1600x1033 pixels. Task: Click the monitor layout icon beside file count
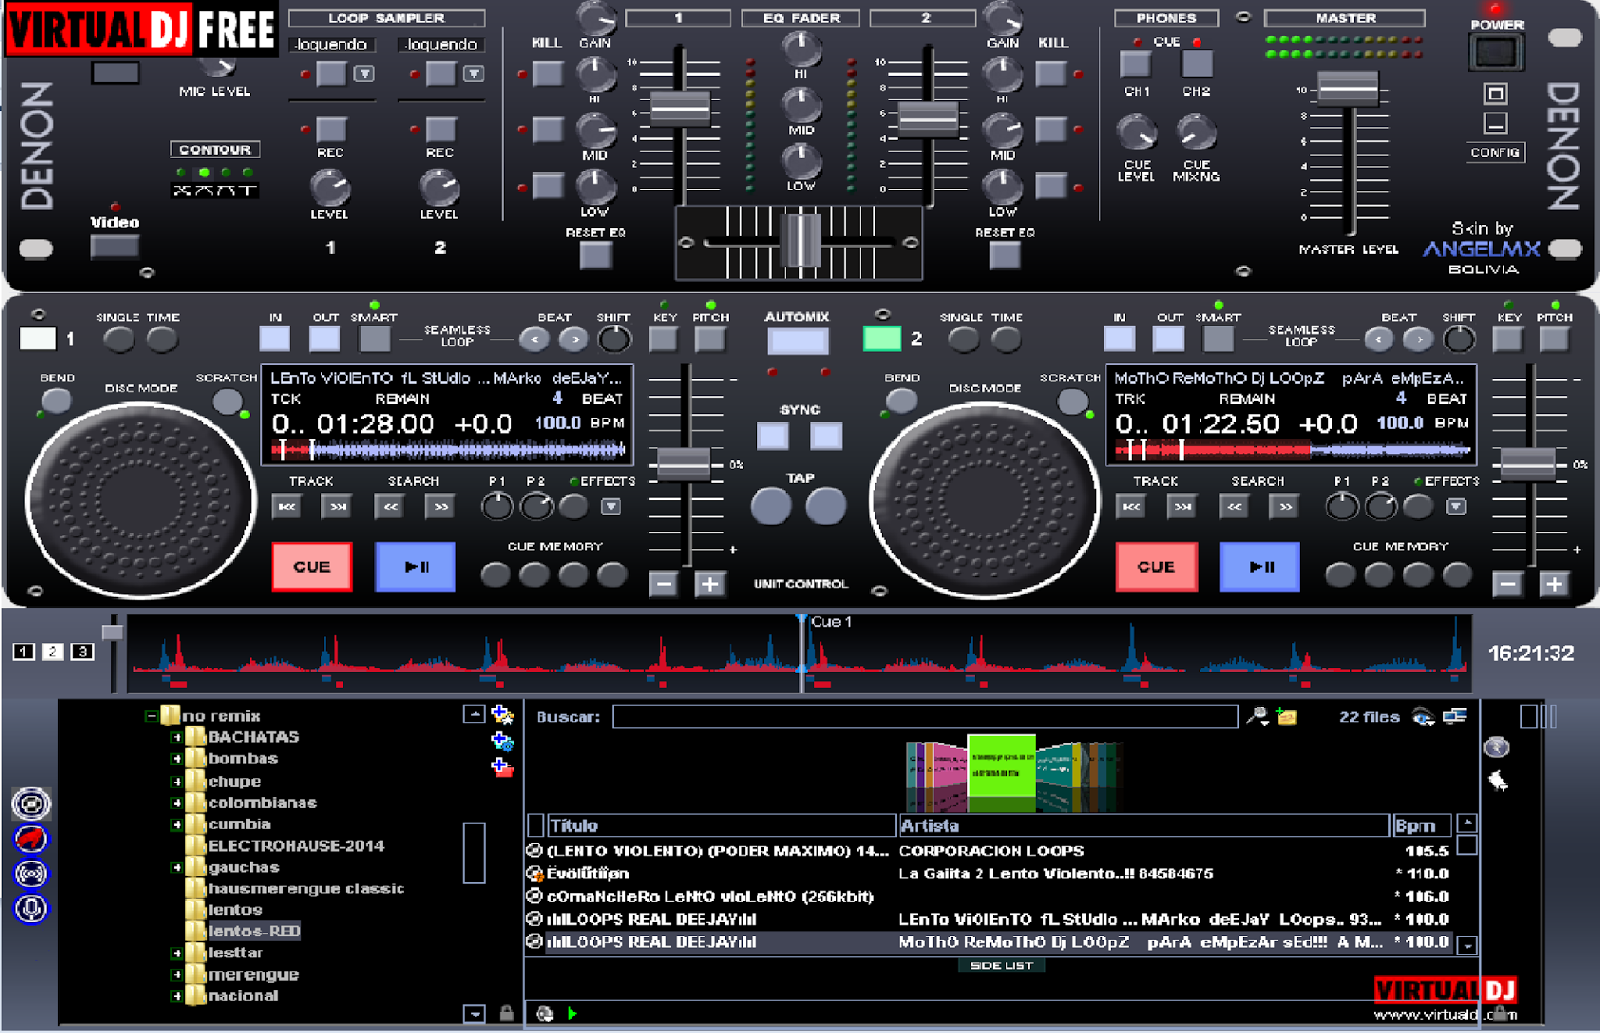(1455, 716)
